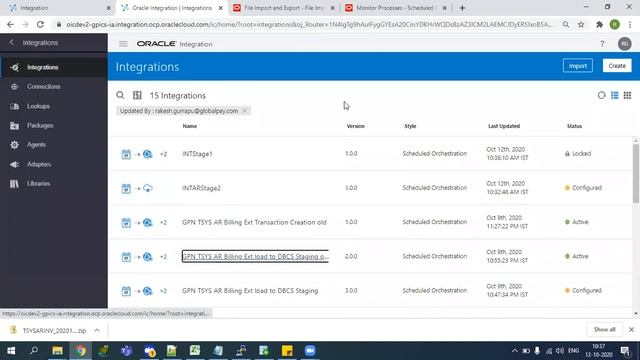Switch to grid view
The image size is (640, 360).
(627, 95)
